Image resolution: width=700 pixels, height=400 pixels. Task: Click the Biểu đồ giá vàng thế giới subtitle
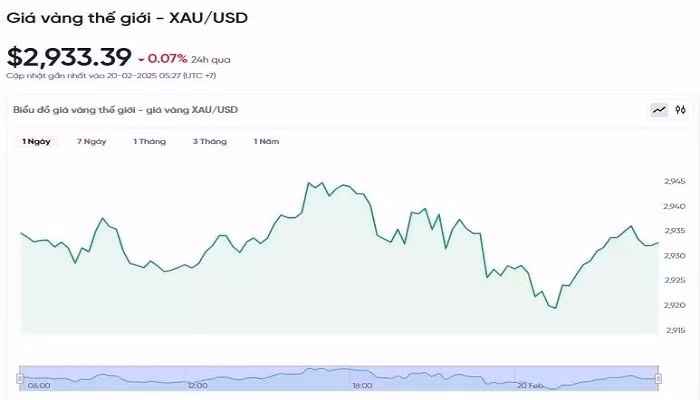(x=125, y=109)
